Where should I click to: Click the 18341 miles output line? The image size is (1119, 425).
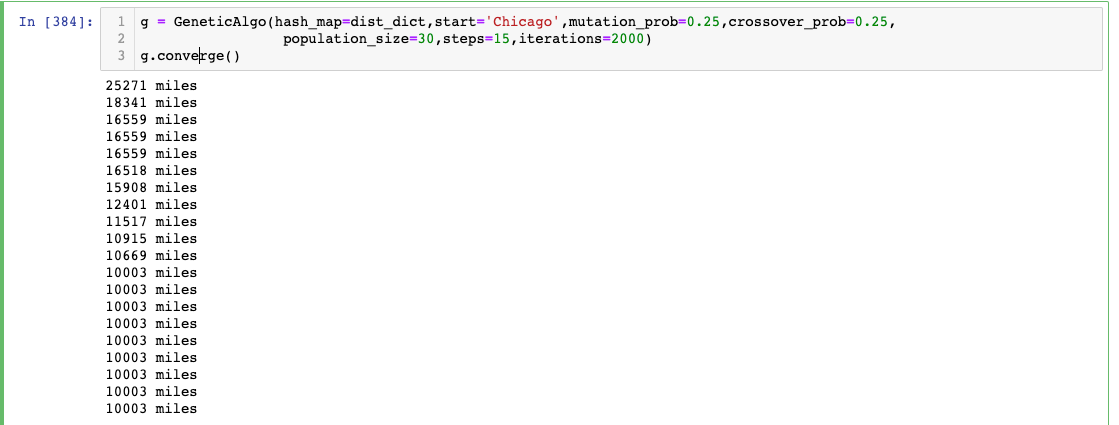[x=151, y=103]
